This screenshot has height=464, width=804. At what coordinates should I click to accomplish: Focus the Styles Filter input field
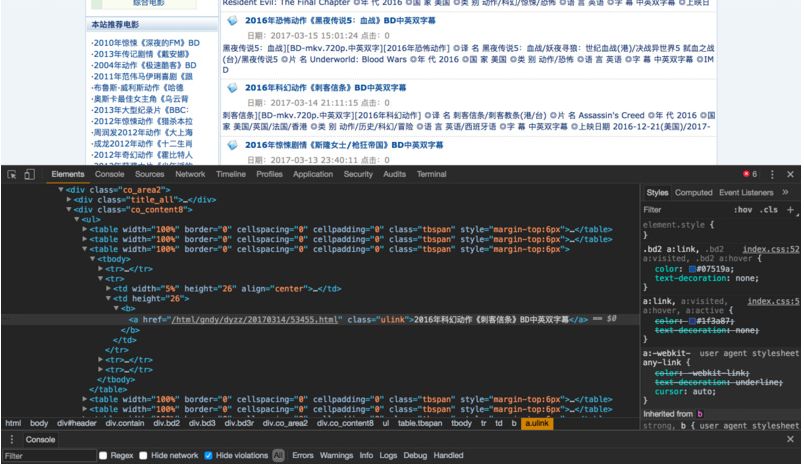click(686, 210)
